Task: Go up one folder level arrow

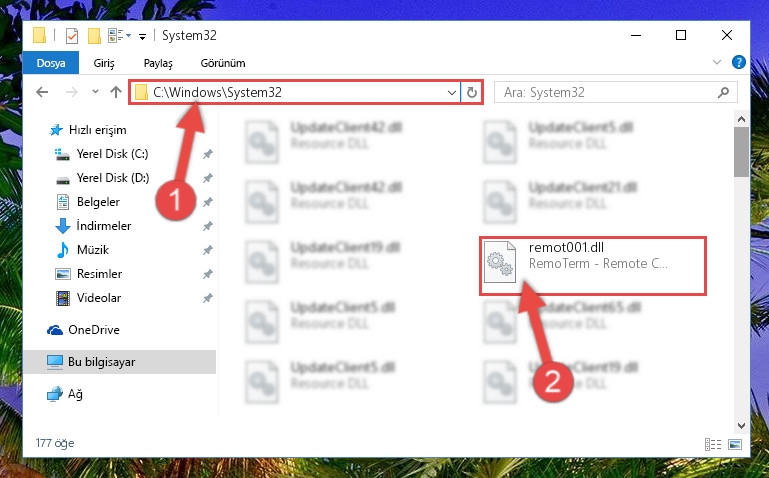Action: click(116, 92)
